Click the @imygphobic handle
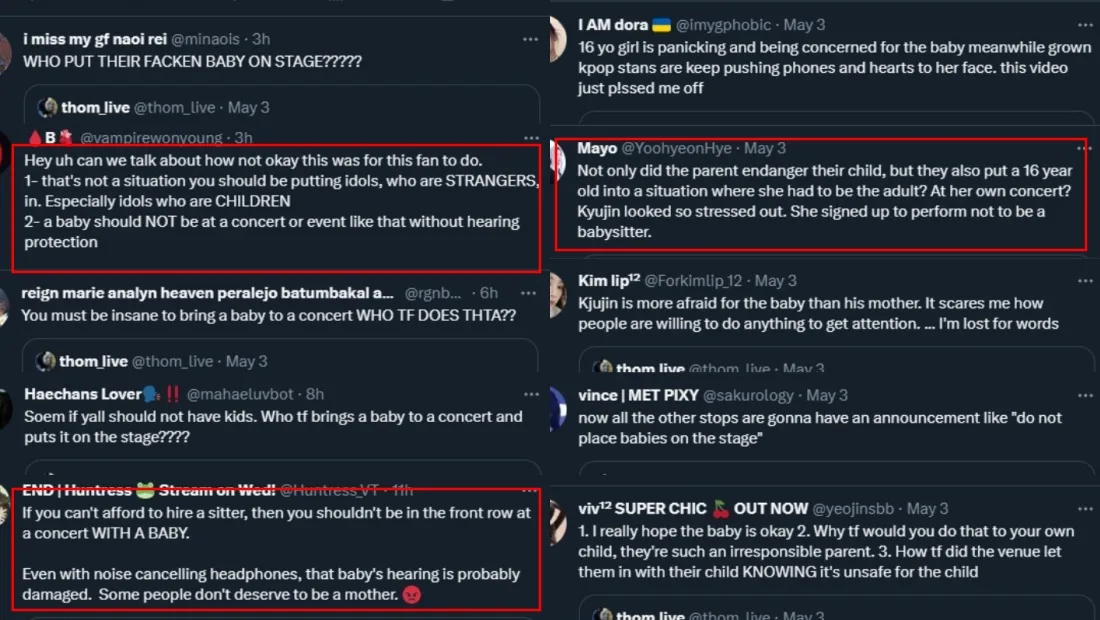1100x620 pixels. click(x=725, y=24)
